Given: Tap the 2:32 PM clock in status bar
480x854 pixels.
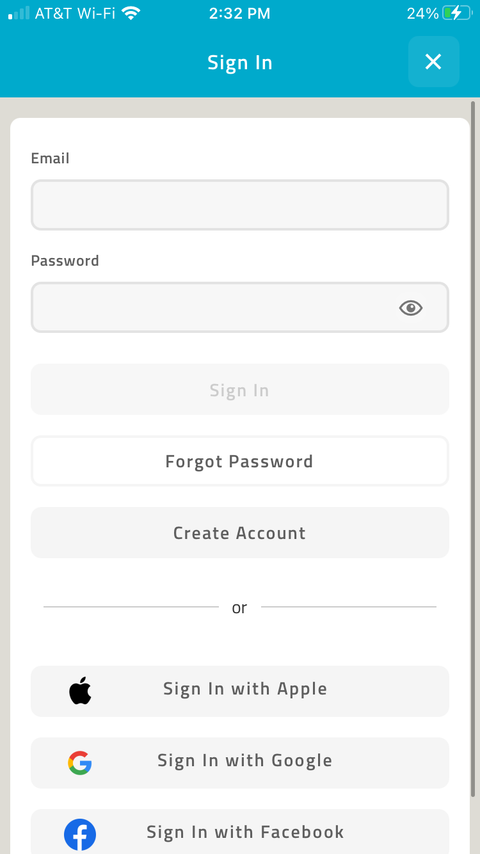Looking at the screenshot, I should click(240, 14).
